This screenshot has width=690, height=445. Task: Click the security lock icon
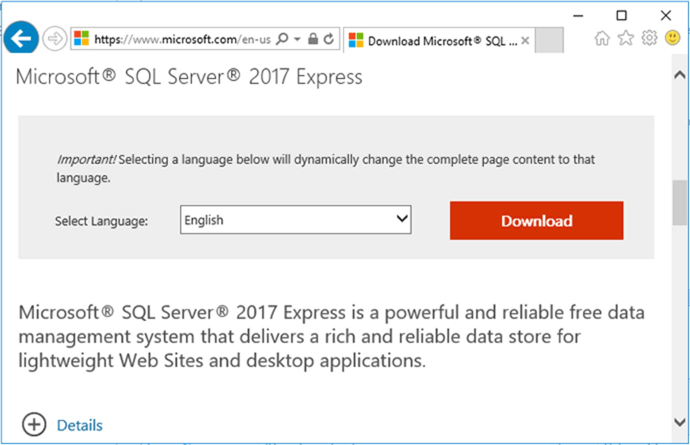[313, 39]
